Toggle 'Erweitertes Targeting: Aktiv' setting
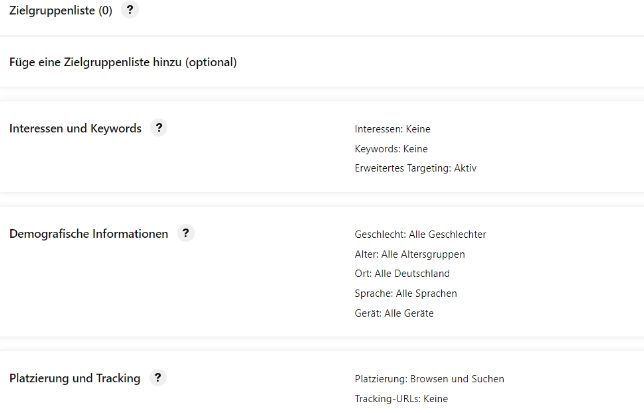The image size is (644, 413). click(x=415, y=168)
